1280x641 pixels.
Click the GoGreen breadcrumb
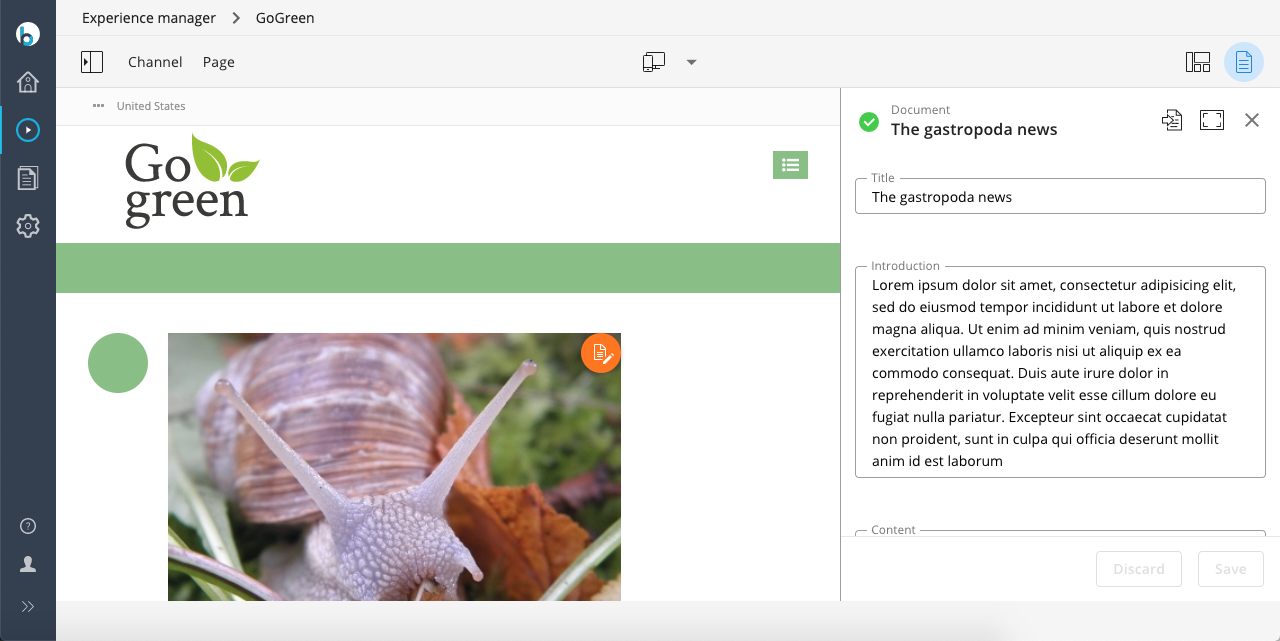(285, 18)
